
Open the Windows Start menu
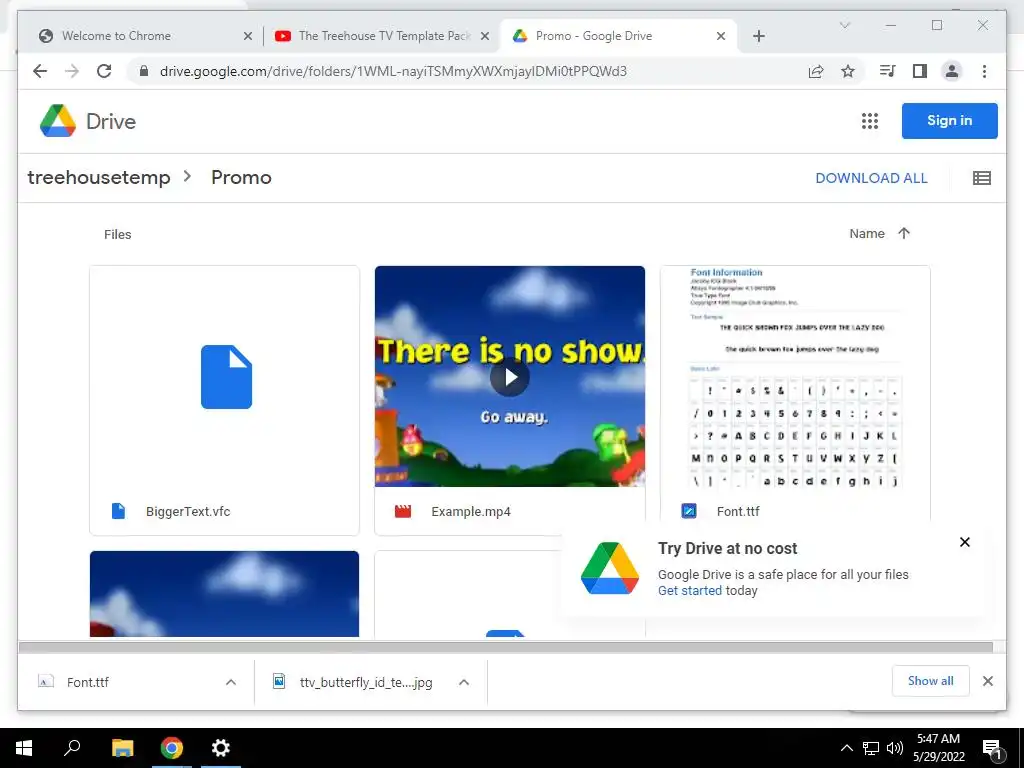tap(24, 748)
